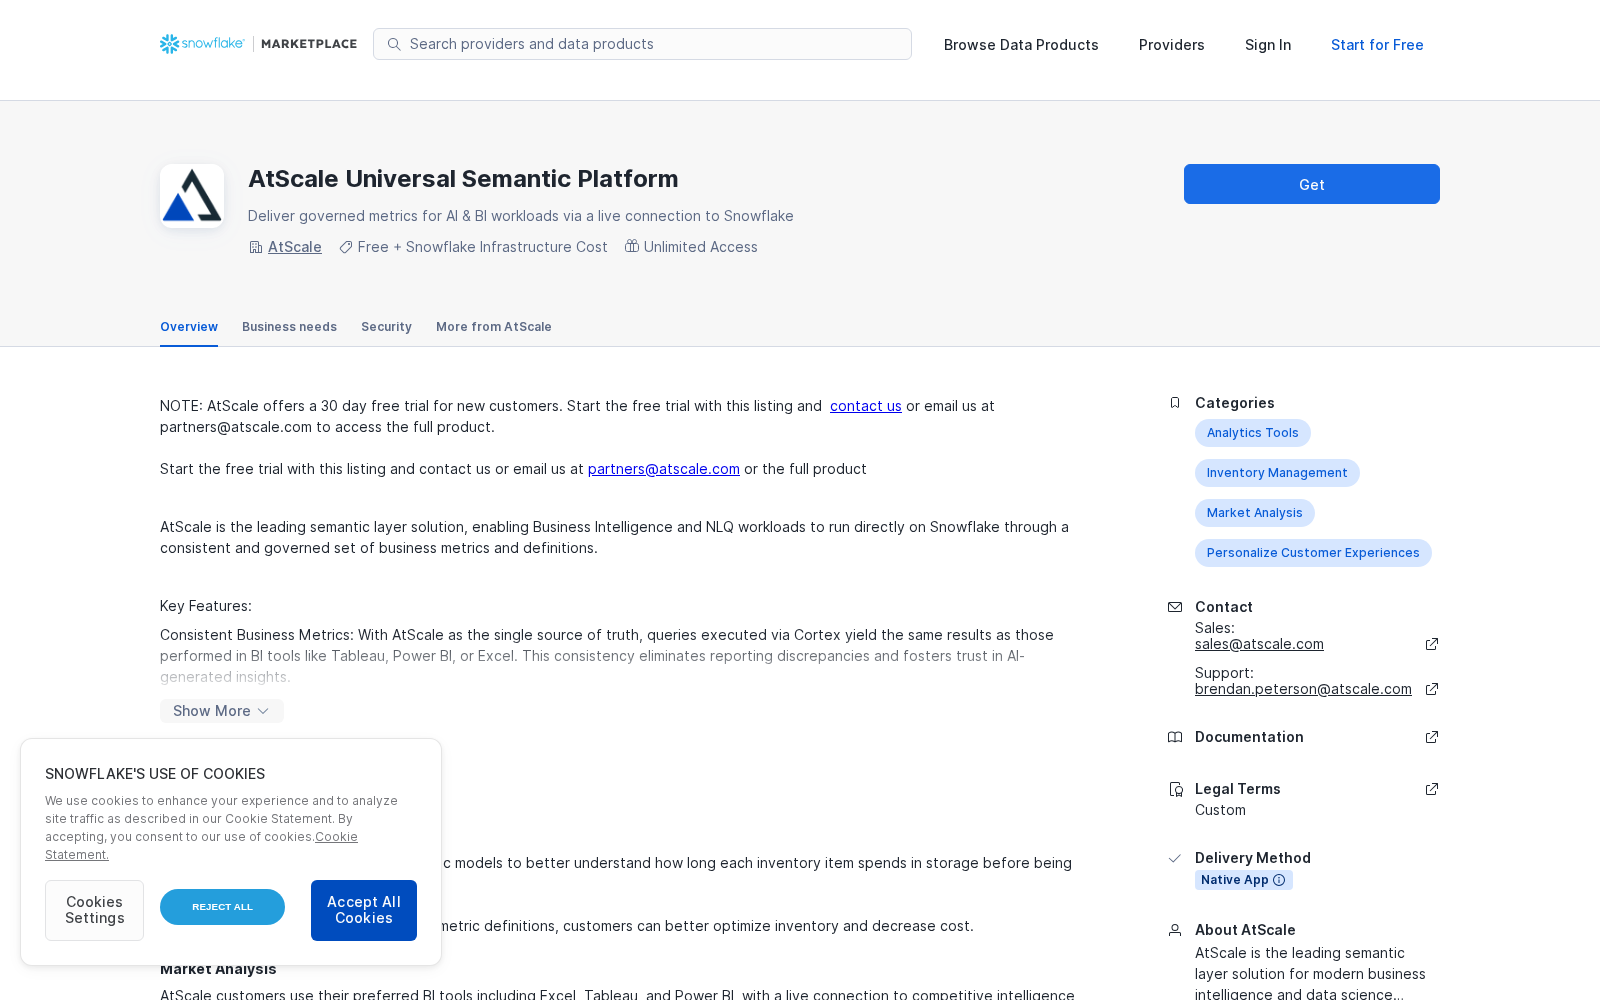Screen dimensions: 1600x1000
Task: Open the AtScale provider link
Action: (295, 247)
